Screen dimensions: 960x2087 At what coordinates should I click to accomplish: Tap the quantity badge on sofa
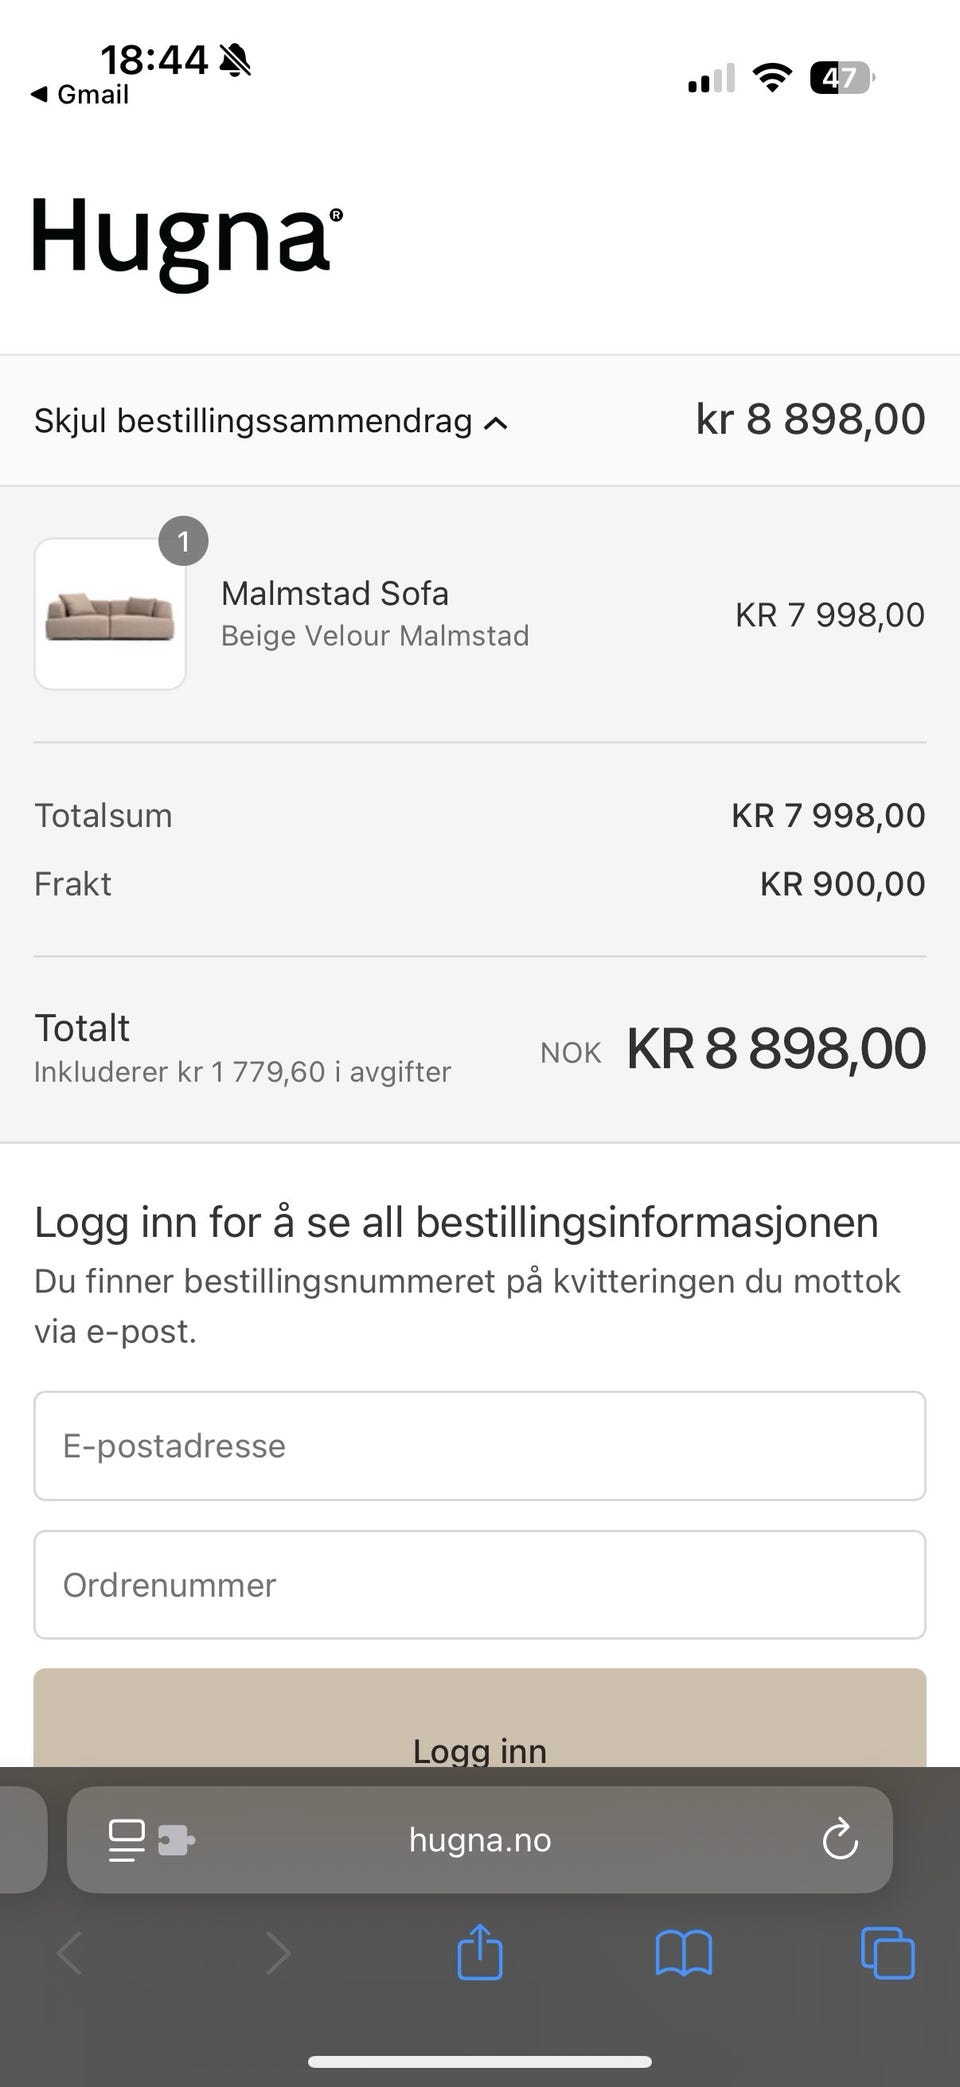click(183, 541)
